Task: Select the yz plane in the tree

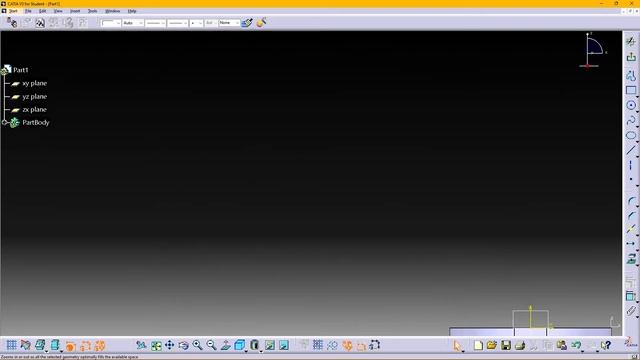Action: click(35, 96)
